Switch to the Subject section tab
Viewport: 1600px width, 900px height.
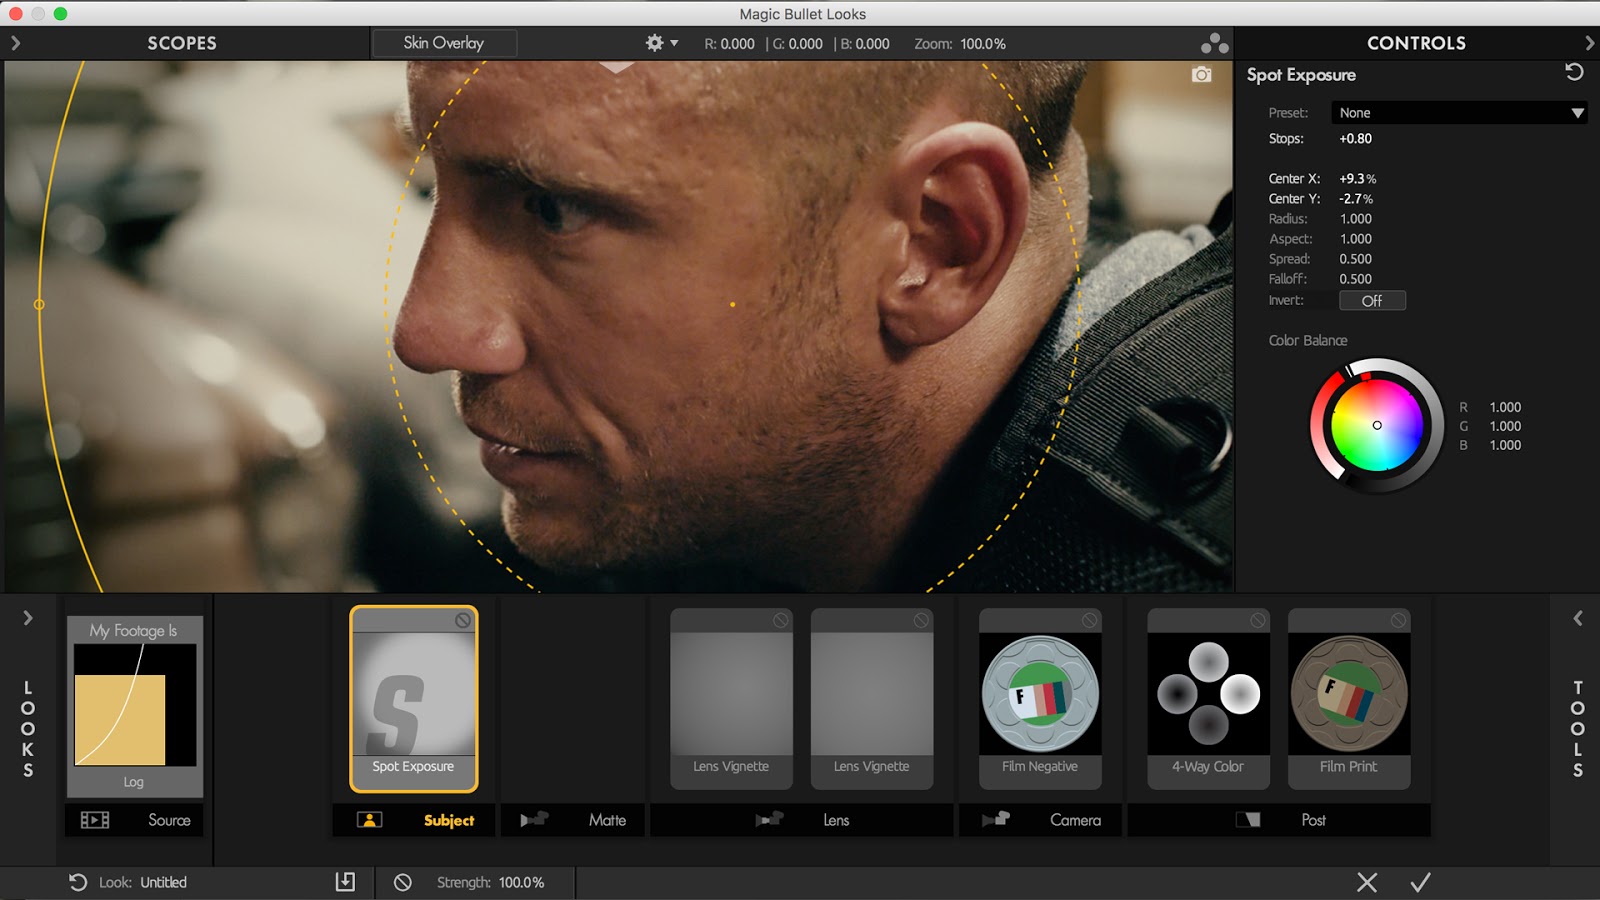click(x=414, y=820)
